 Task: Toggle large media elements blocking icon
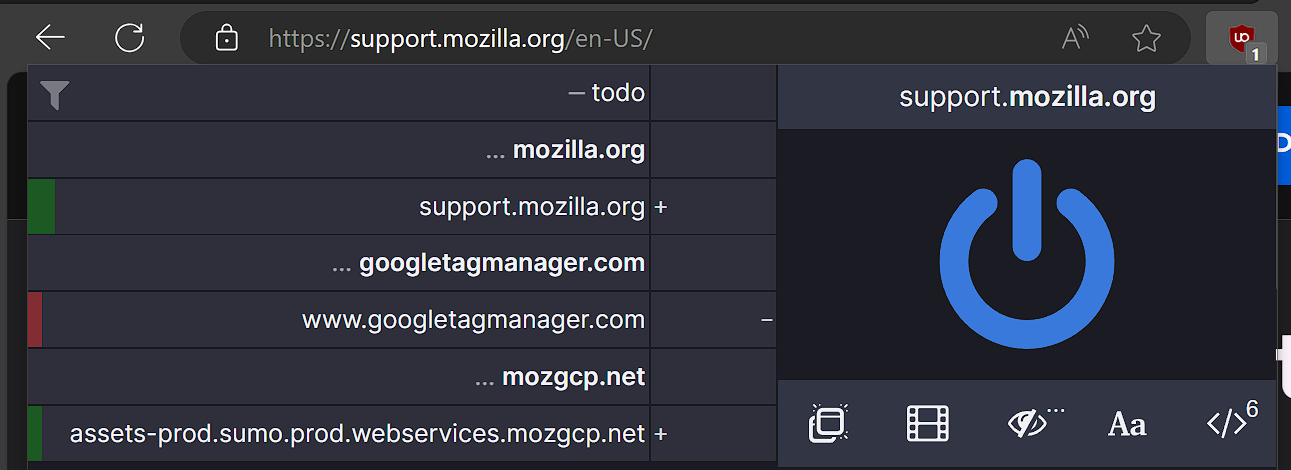927,424
